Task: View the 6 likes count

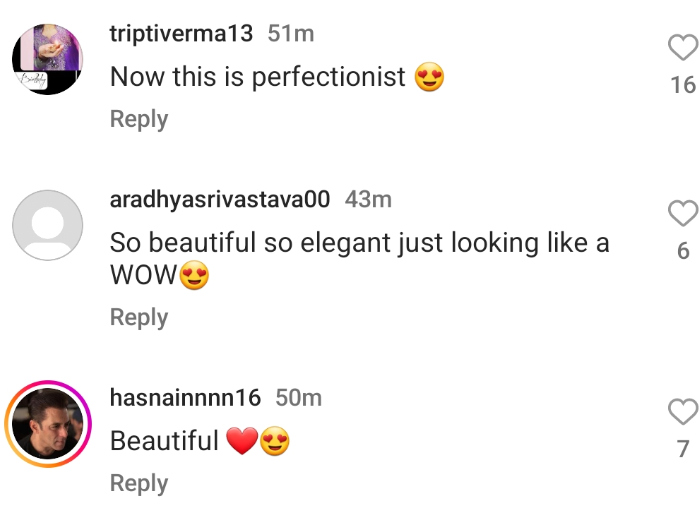Action: (x=683, y=251)
